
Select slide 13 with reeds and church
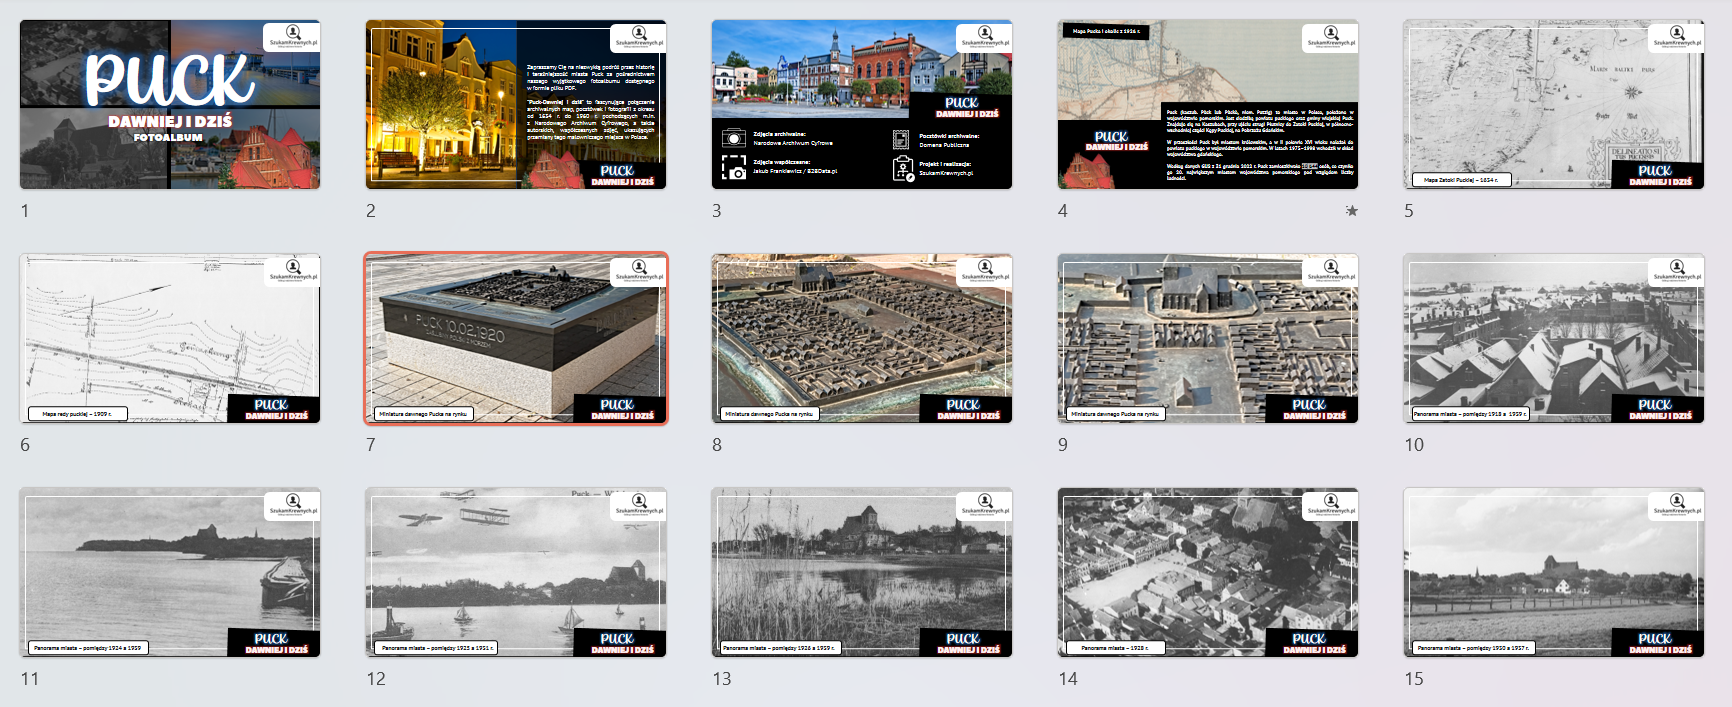pyautogui.click(x=861, y=572)
